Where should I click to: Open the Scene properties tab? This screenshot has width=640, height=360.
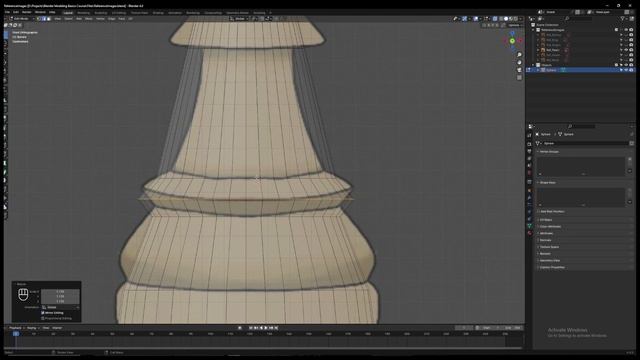[529, 165]
